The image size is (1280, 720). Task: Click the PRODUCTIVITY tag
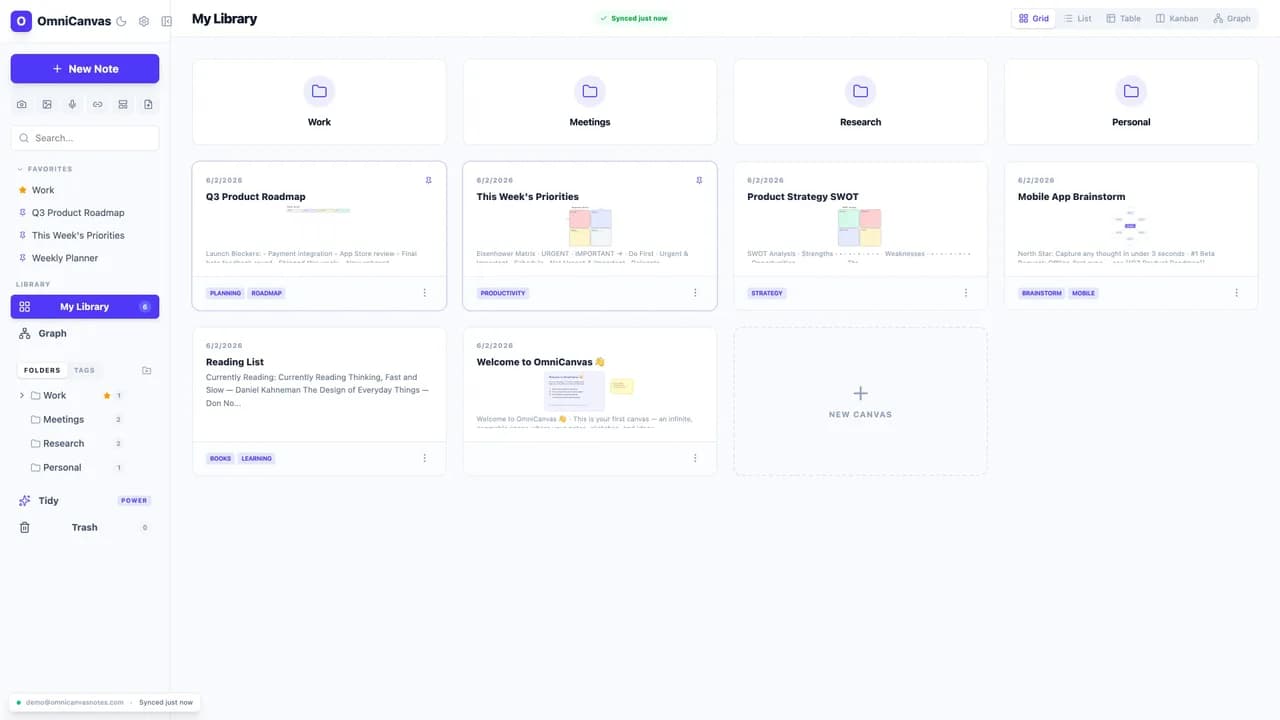tap(503, 293)
